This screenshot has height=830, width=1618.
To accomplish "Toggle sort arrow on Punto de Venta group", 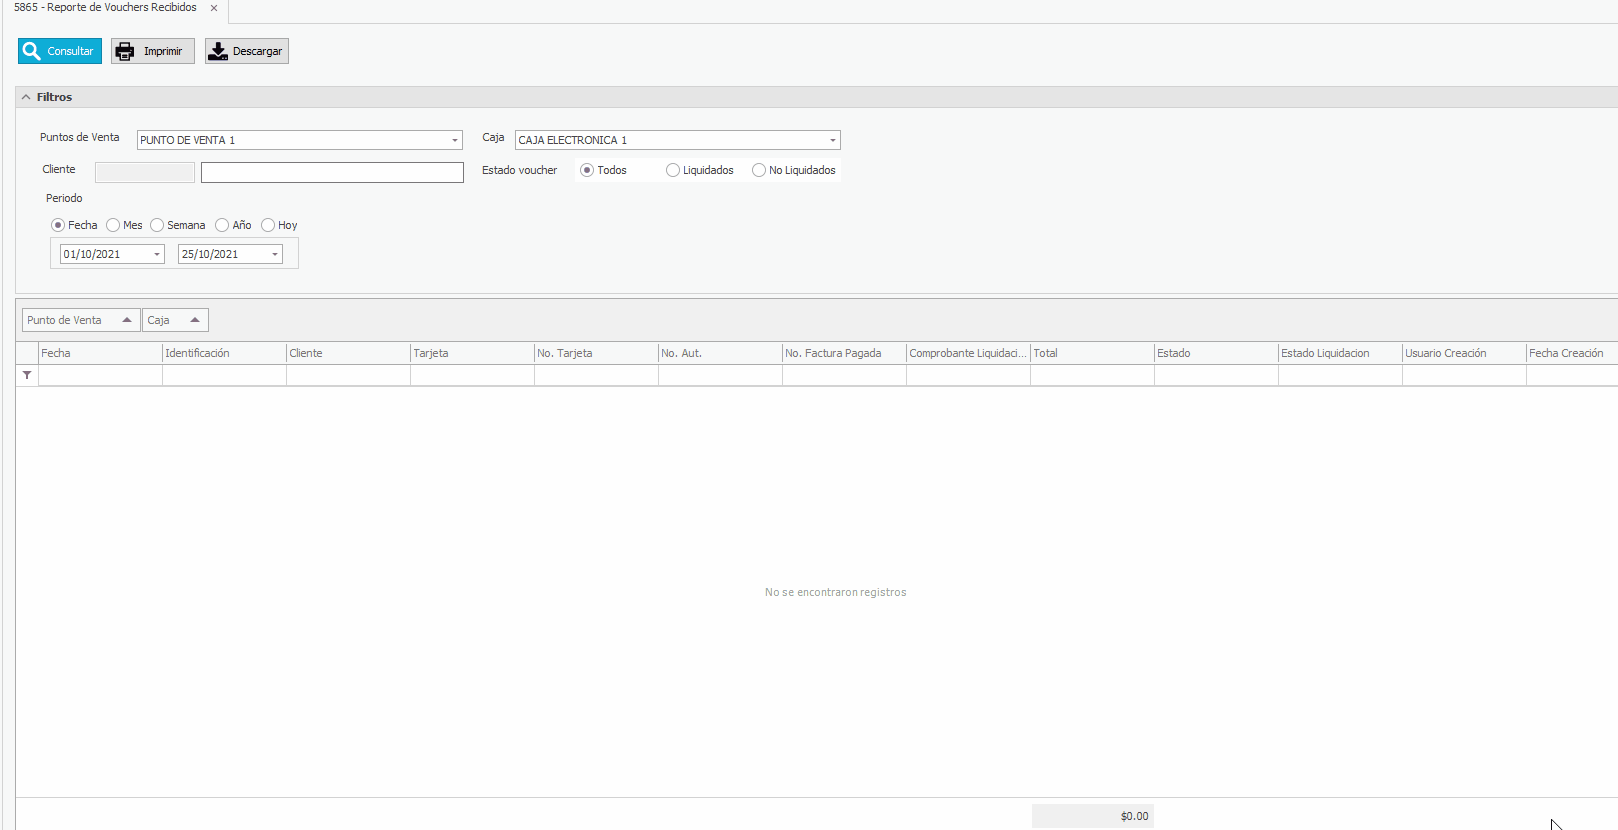I will pos(127,320).
